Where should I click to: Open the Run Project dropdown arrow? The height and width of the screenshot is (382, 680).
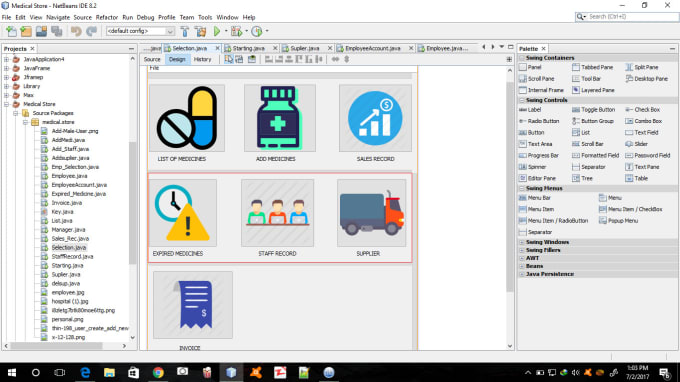[x=226, y=31]
